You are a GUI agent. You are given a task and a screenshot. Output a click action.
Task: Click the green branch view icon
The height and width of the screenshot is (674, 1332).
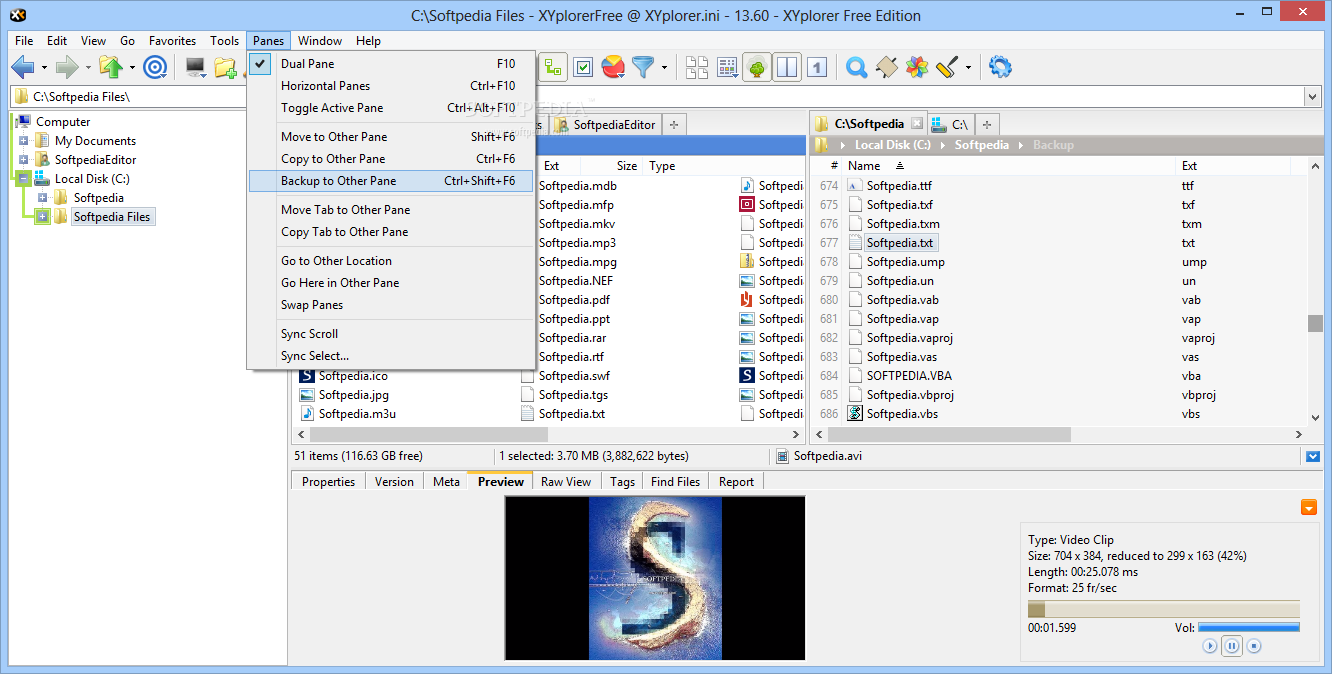553,67
